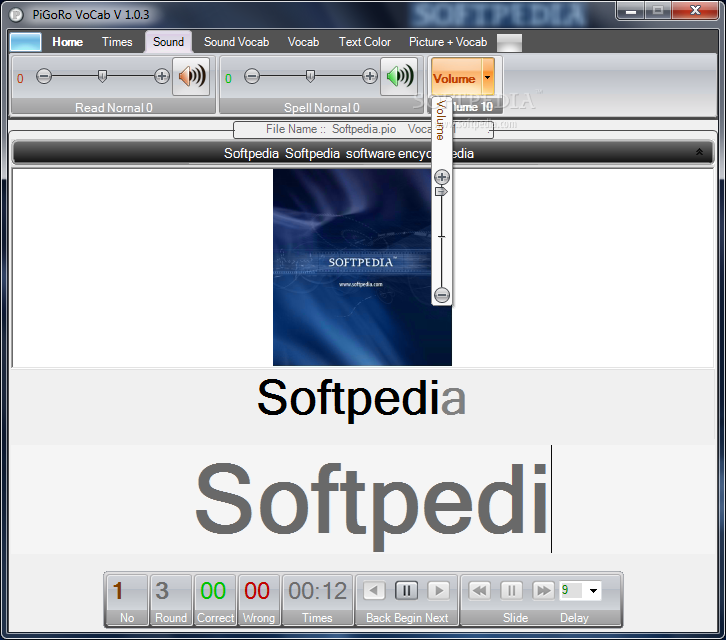Pause the slide show
This screenshot has height=640, width=726.
click(x=511, y=590)
